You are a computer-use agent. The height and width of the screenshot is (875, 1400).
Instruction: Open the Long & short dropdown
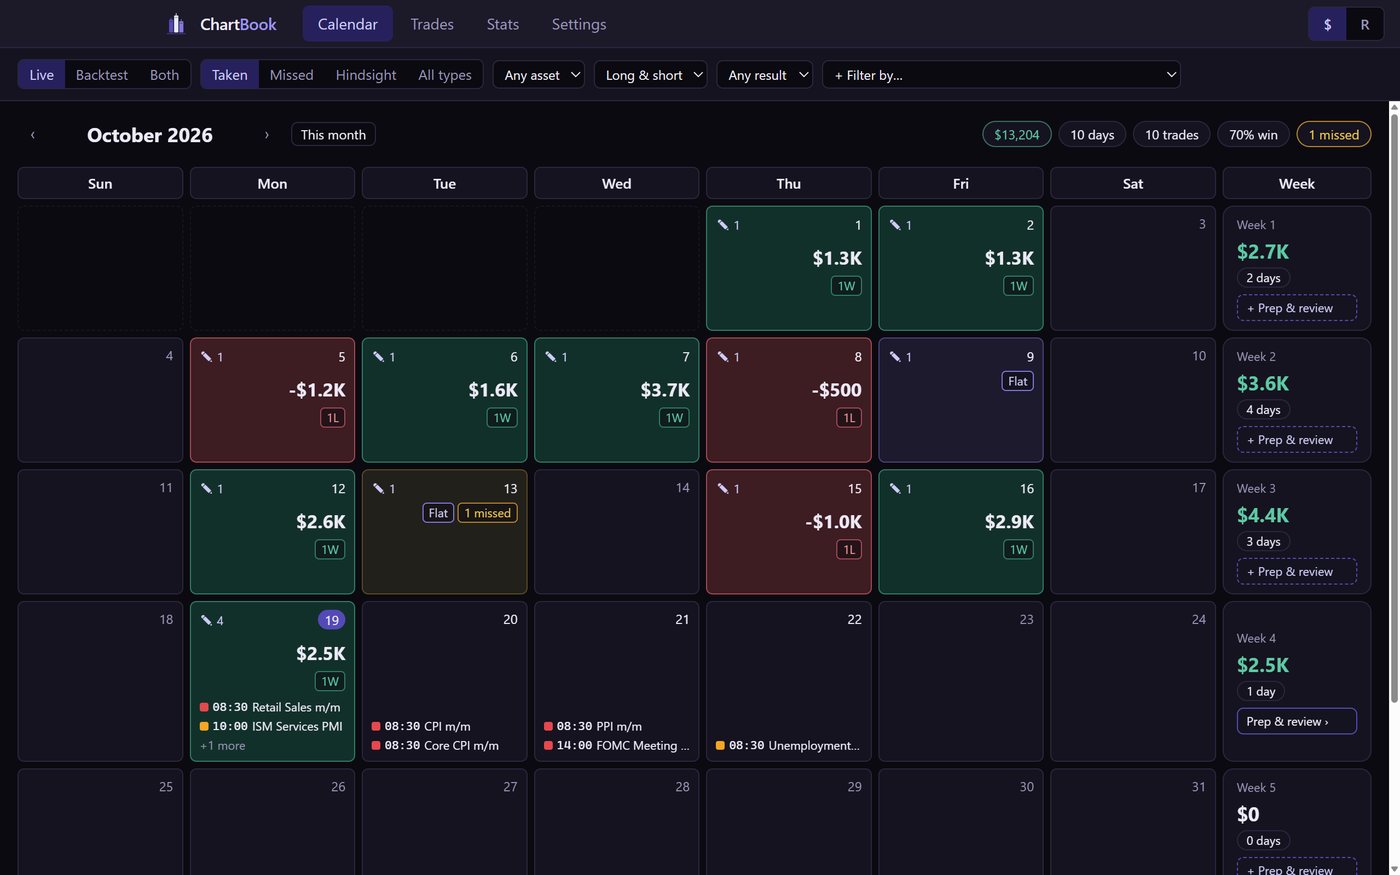point(651,75)
